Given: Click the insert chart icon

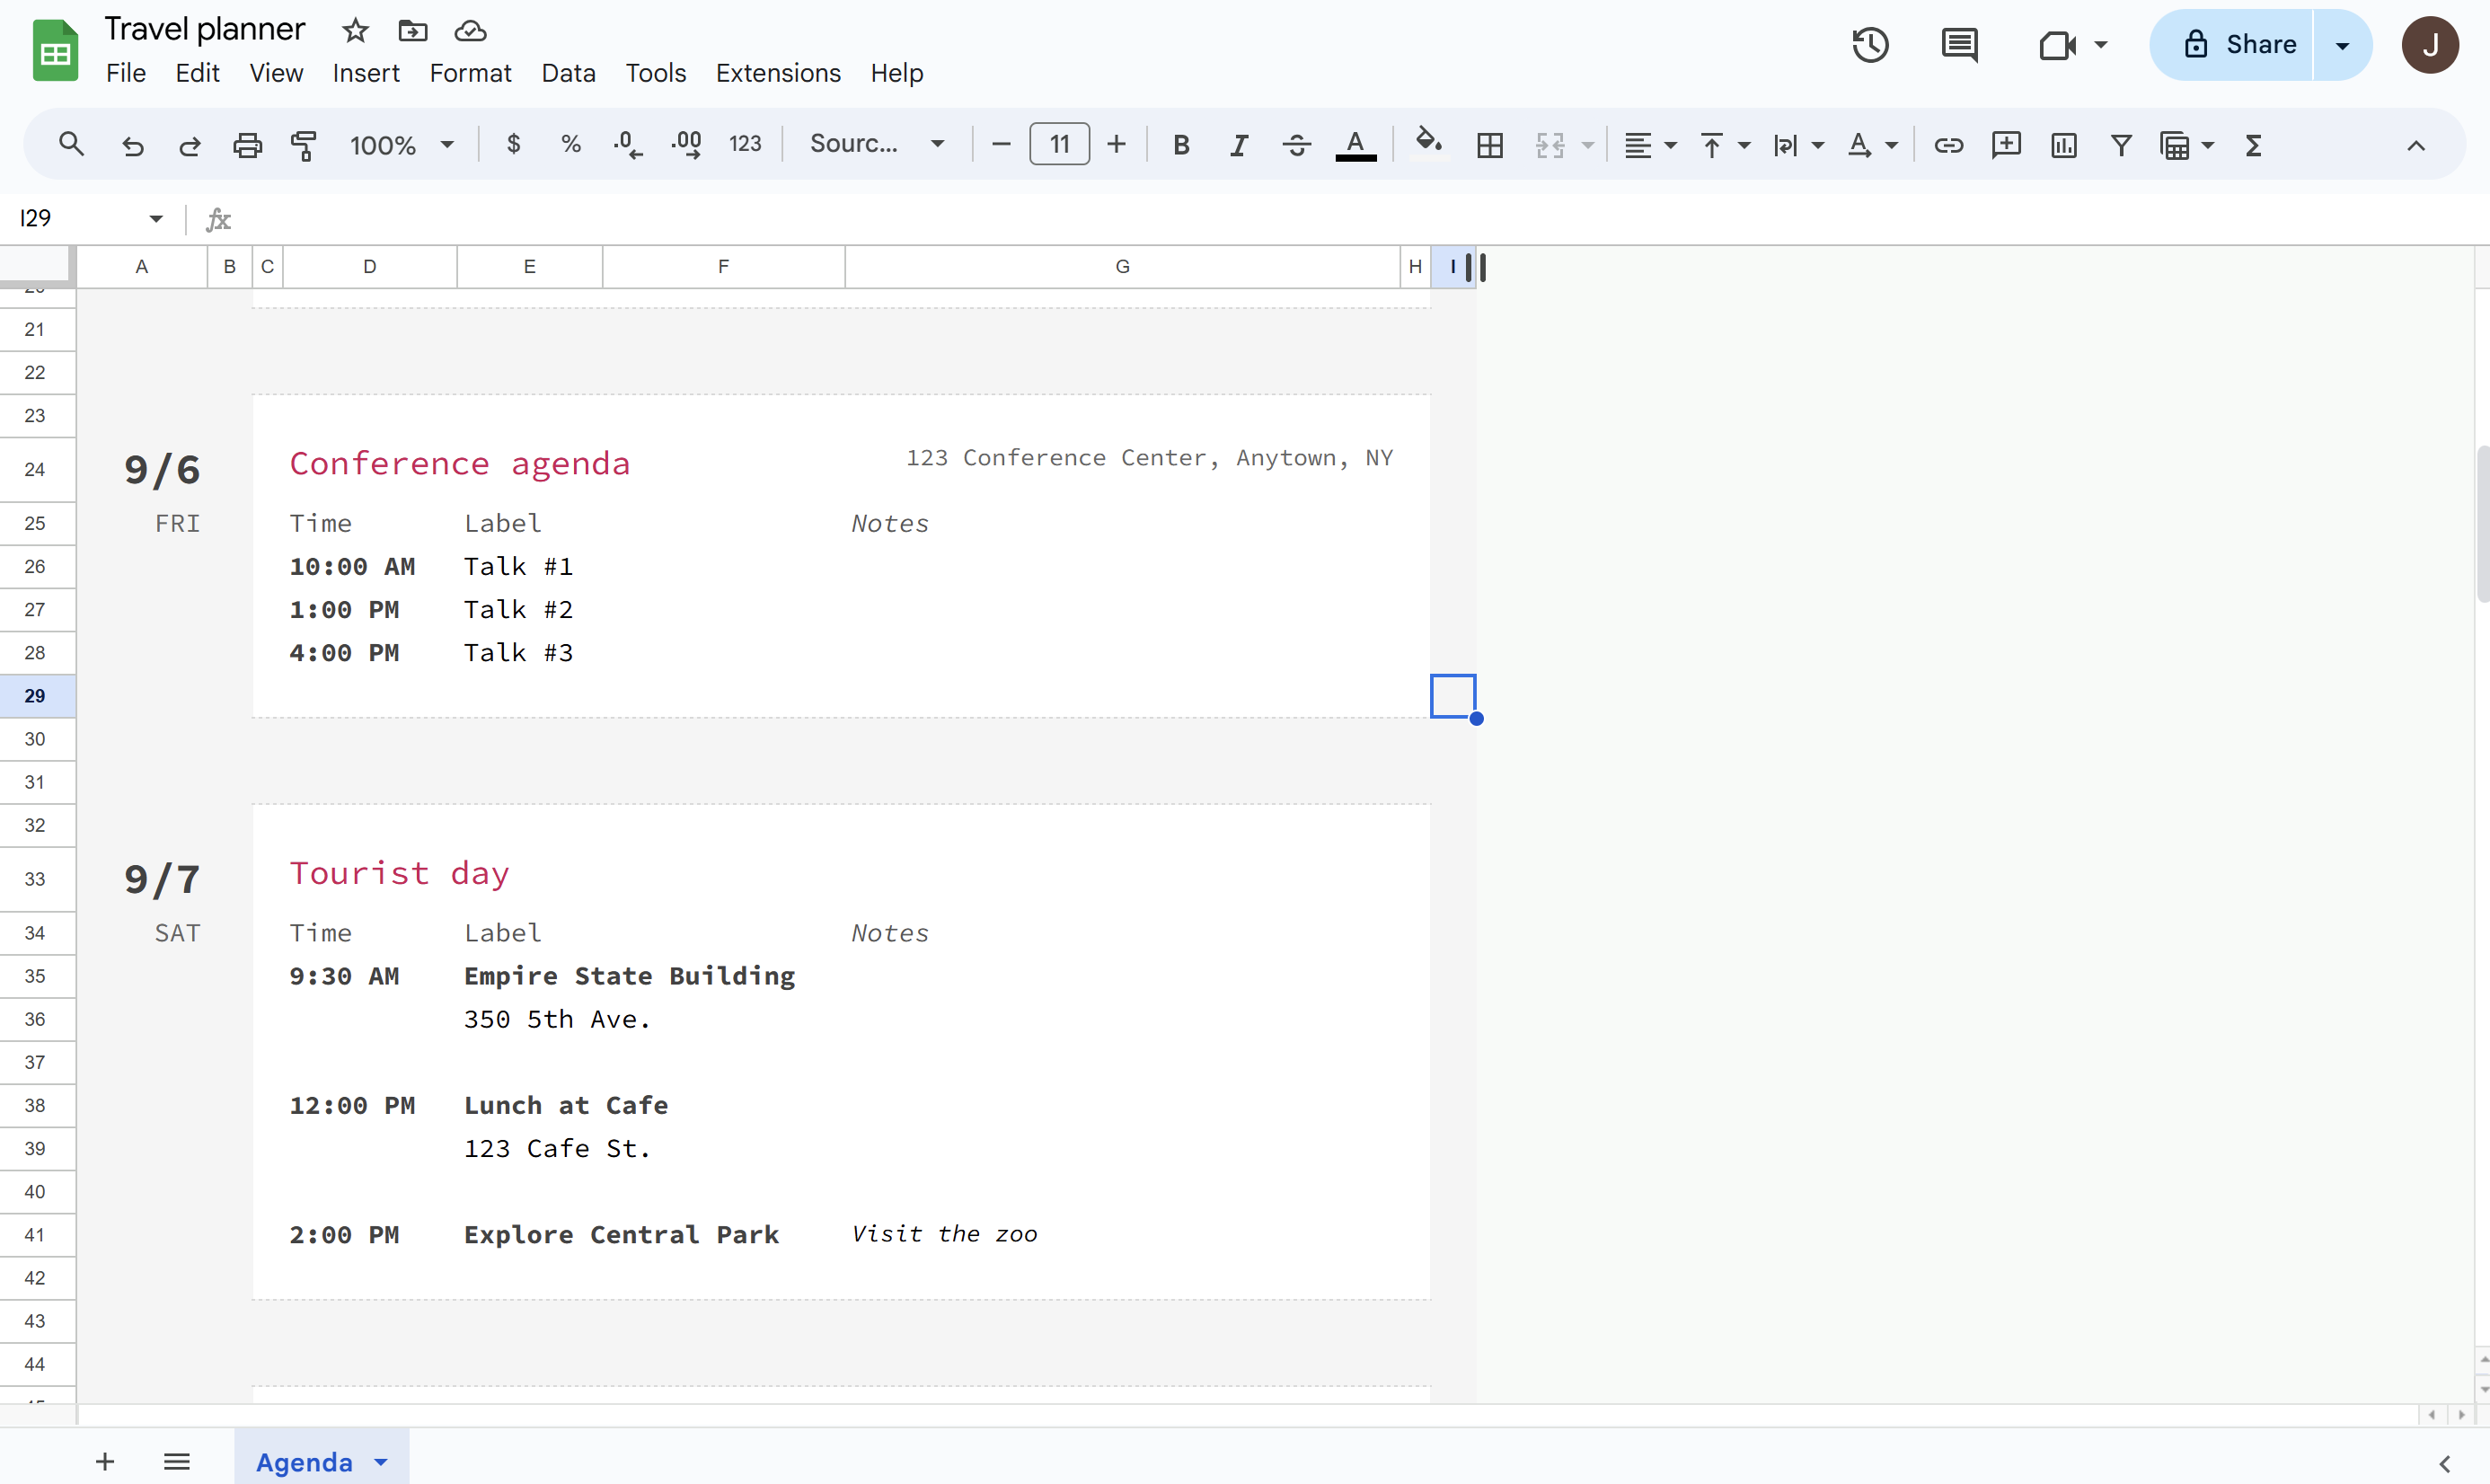Looking at the screenshot, I should [2063, 145].
